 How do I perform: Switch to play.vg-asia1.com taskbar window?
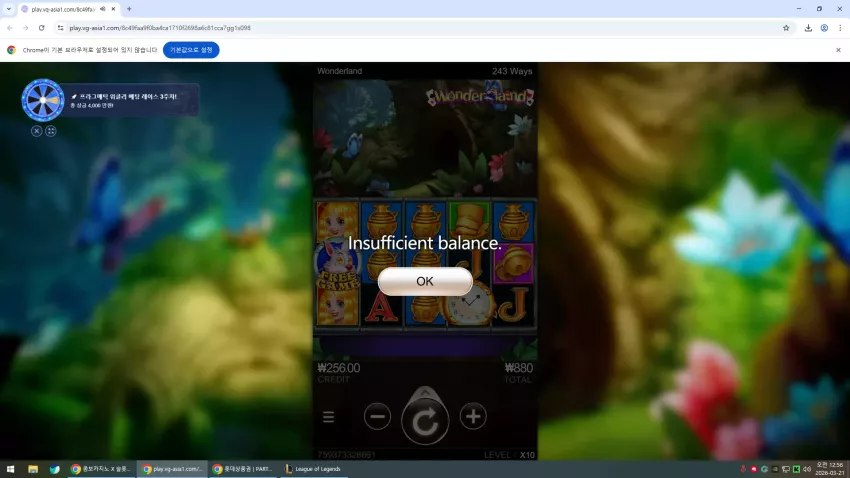click(172, 469)
